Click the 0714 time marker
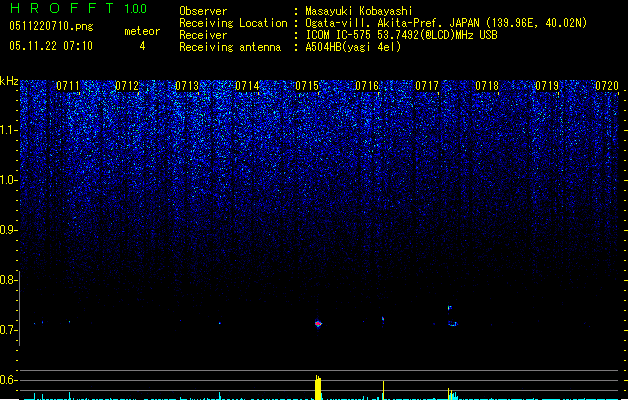Viewport: 629px width, 400px height. 247,86
